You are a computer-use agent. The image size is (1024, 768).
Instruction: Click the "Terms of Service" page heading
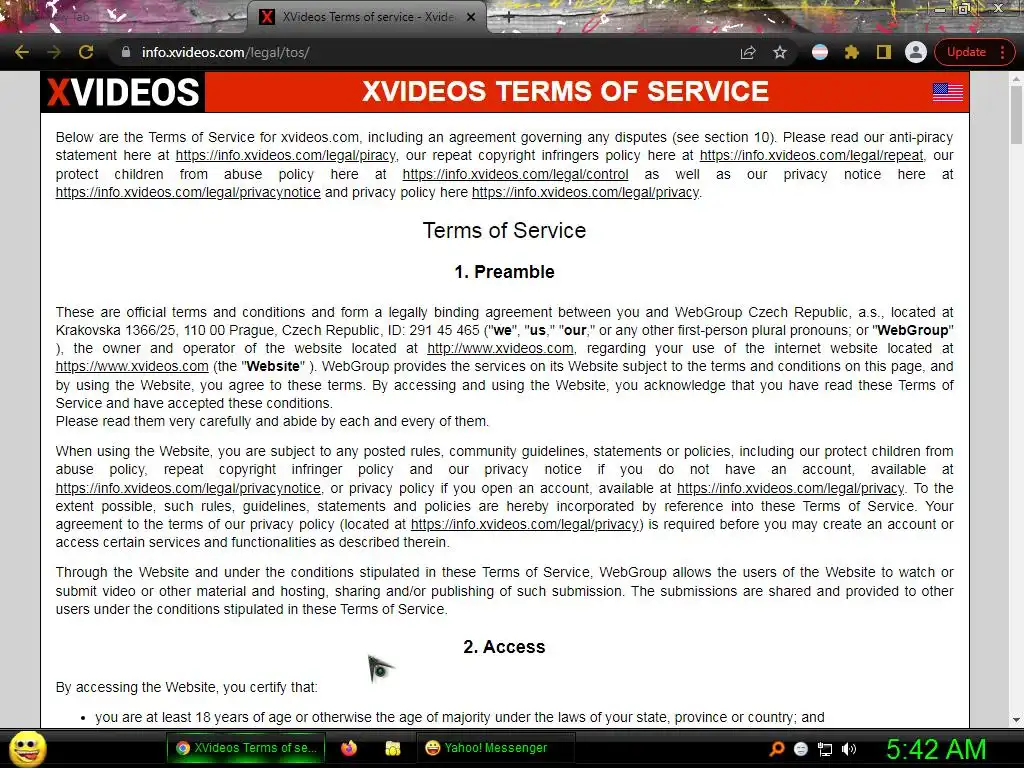coord(504,231)
